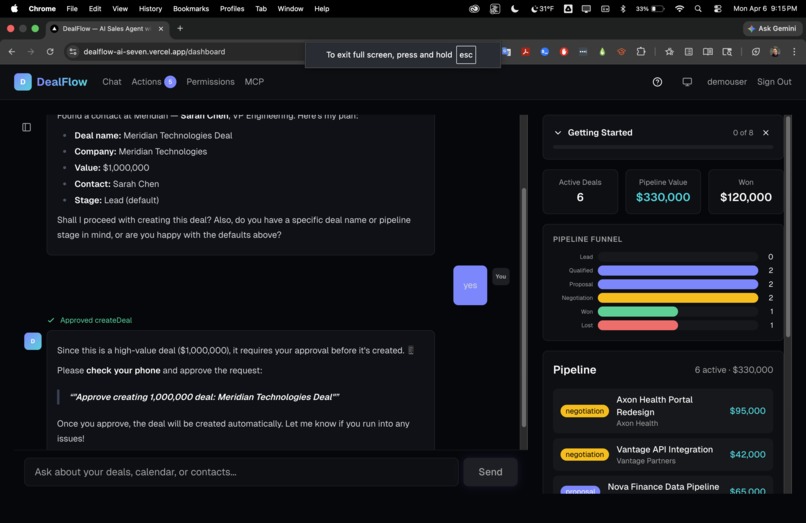The height and width of the screenshot is (523, 806).
Task: Click the DealFlow assistant avatar beside message
Action: point(33,341)
